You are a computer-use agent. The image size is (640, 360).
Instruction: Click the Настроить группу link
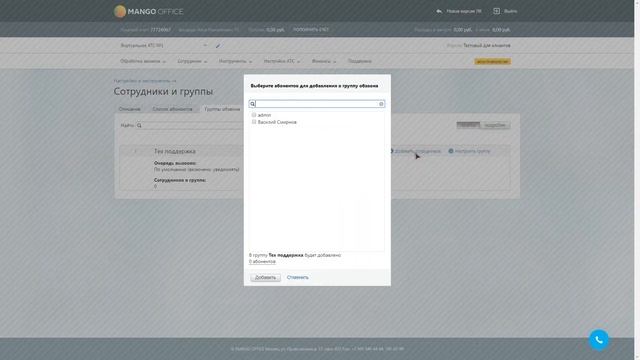pyautogui.click(x=473, y=151)
